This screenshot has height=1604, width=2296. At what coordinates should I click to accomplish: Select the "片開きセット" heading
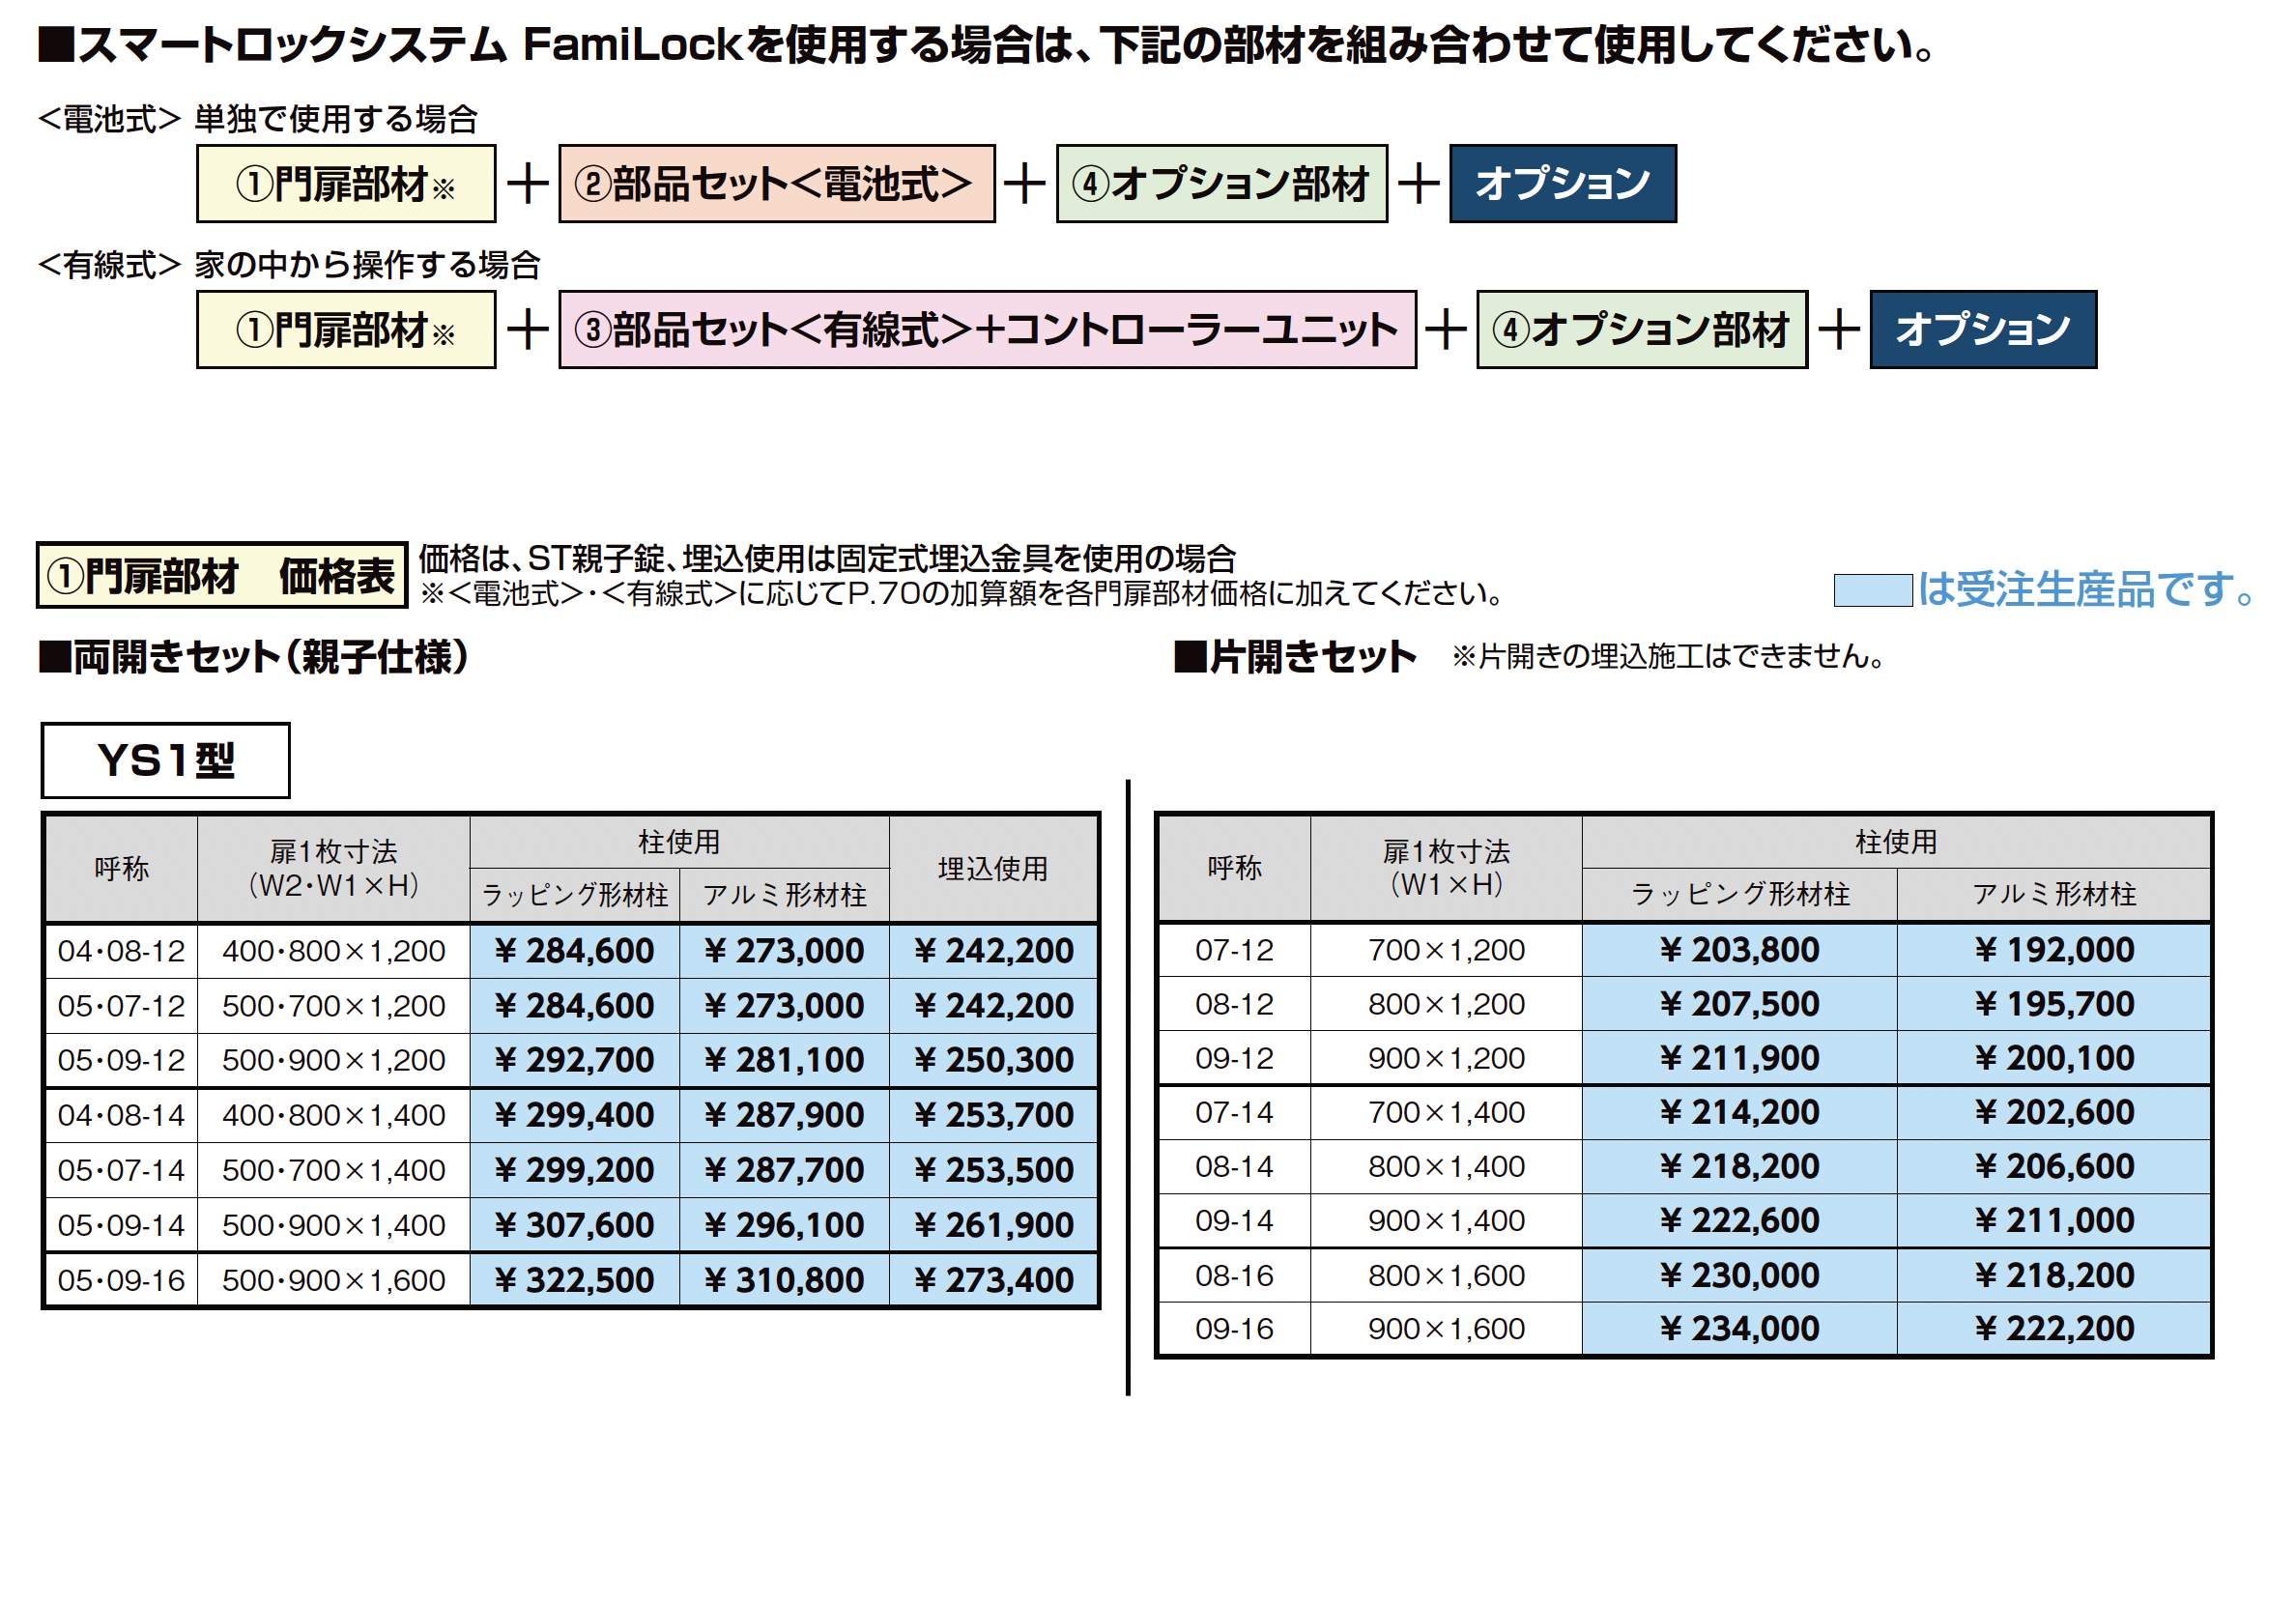click(x=1295, y=657)
